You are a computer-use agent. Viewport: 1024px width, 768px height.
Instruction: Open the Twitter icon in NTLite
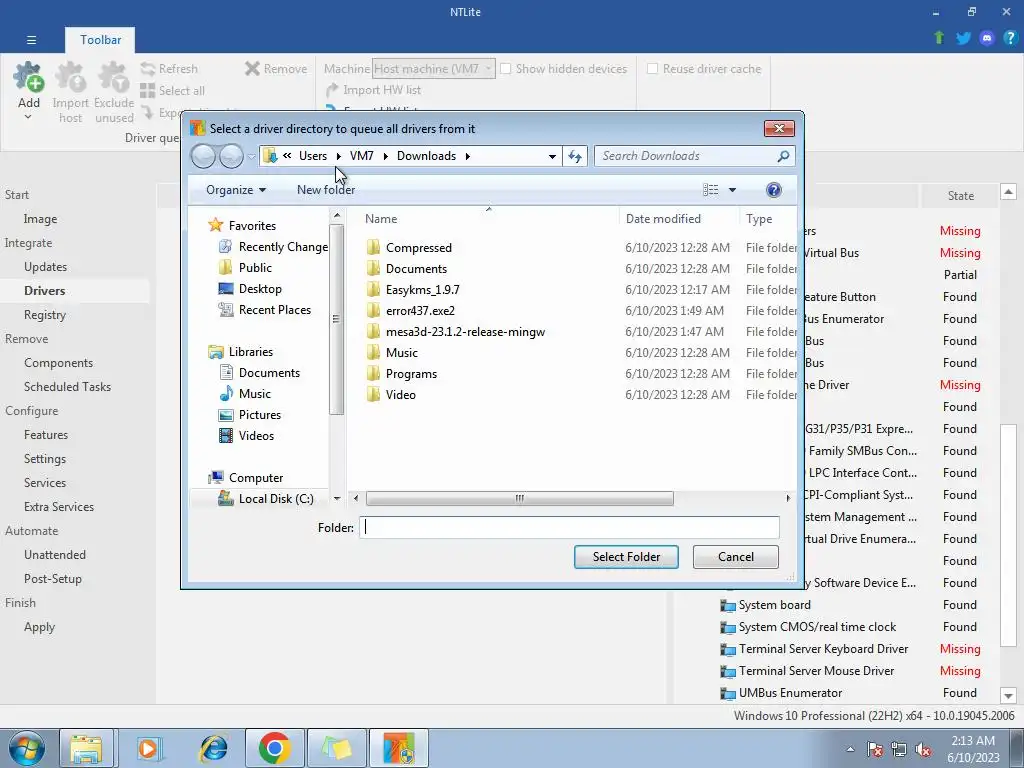pos(963,38)
